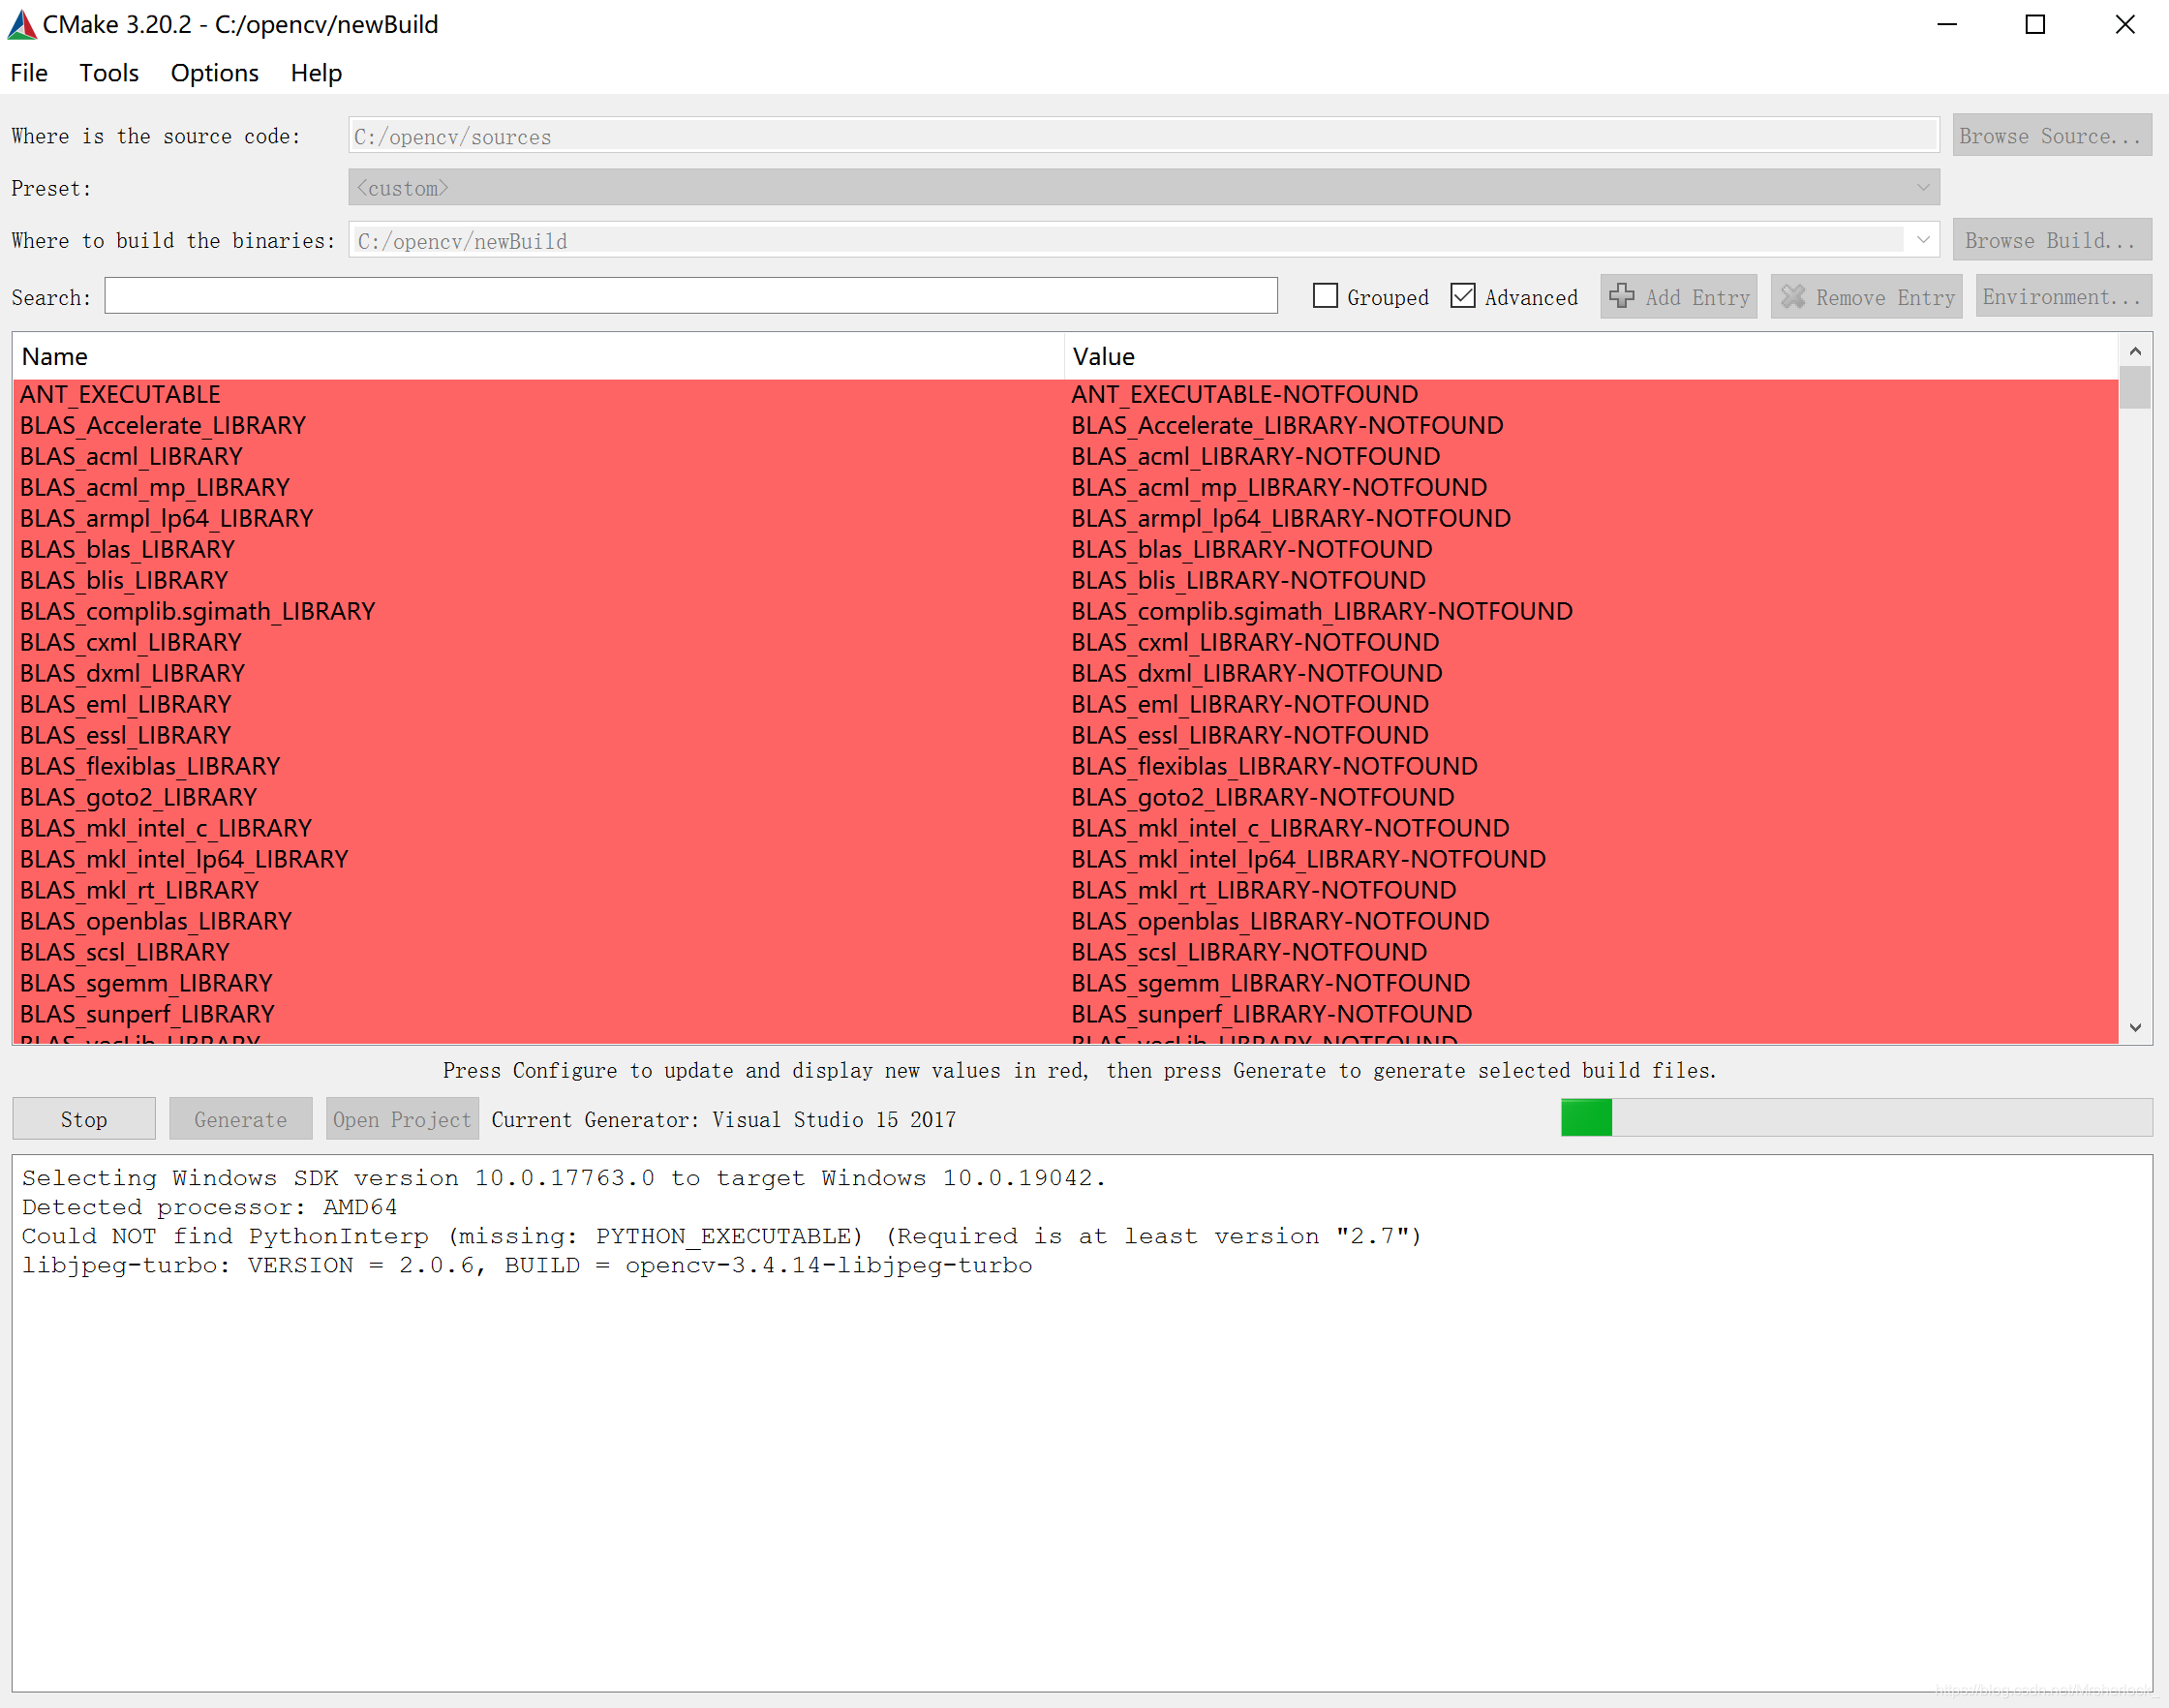This screenshot has height=1708, width=2169.
Task: Click the X icon on Remove Entry
Action: coord(1793,297)
